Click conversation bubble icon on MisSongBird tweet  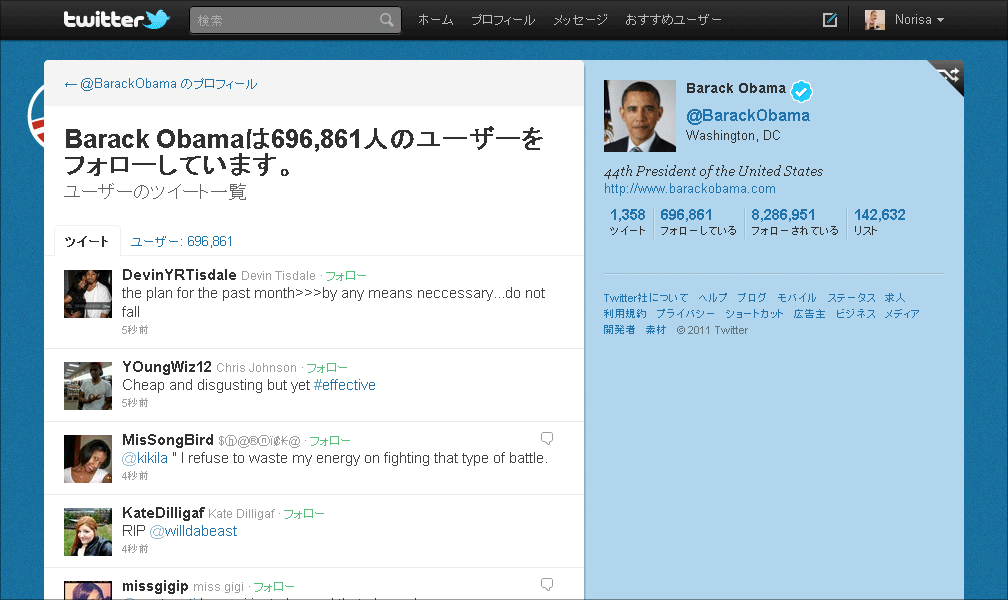[547, 439]
